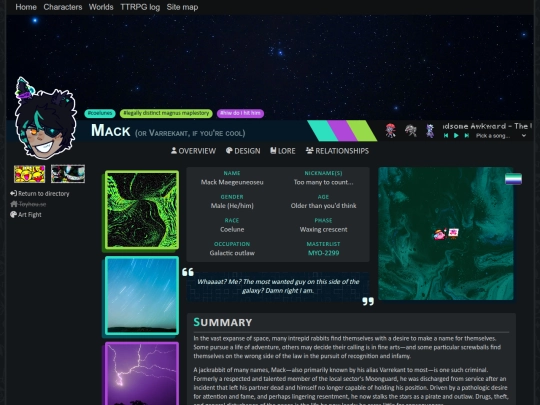Screen dimensions: 540x405
Task: Click the teal stripe color swatch
Action: pyautogui.click(x=323, y=131)
